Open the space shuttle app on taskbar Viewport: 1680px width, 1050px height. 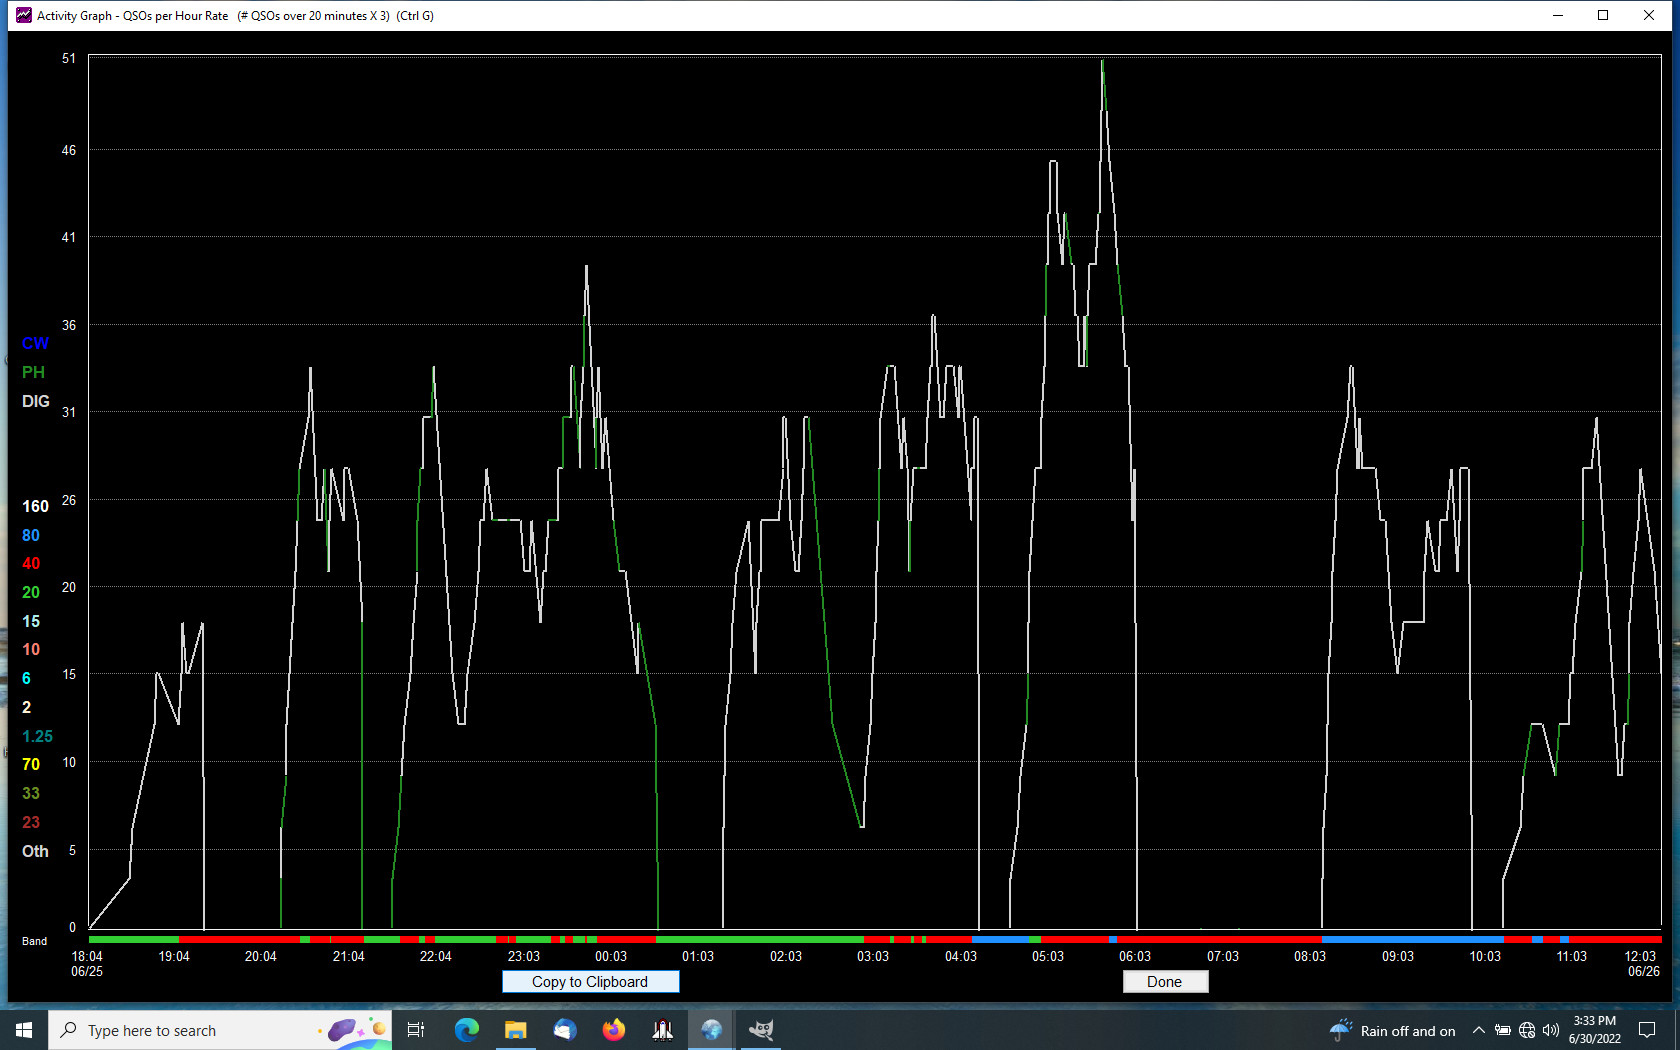[x=663, y=1030]
